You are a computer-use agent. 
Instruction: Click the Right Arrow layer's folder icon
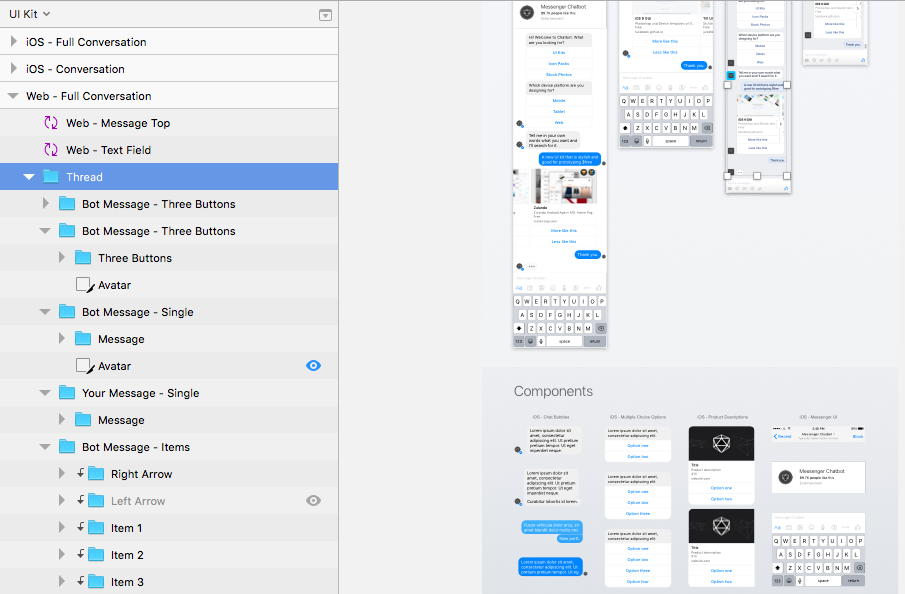96,474
